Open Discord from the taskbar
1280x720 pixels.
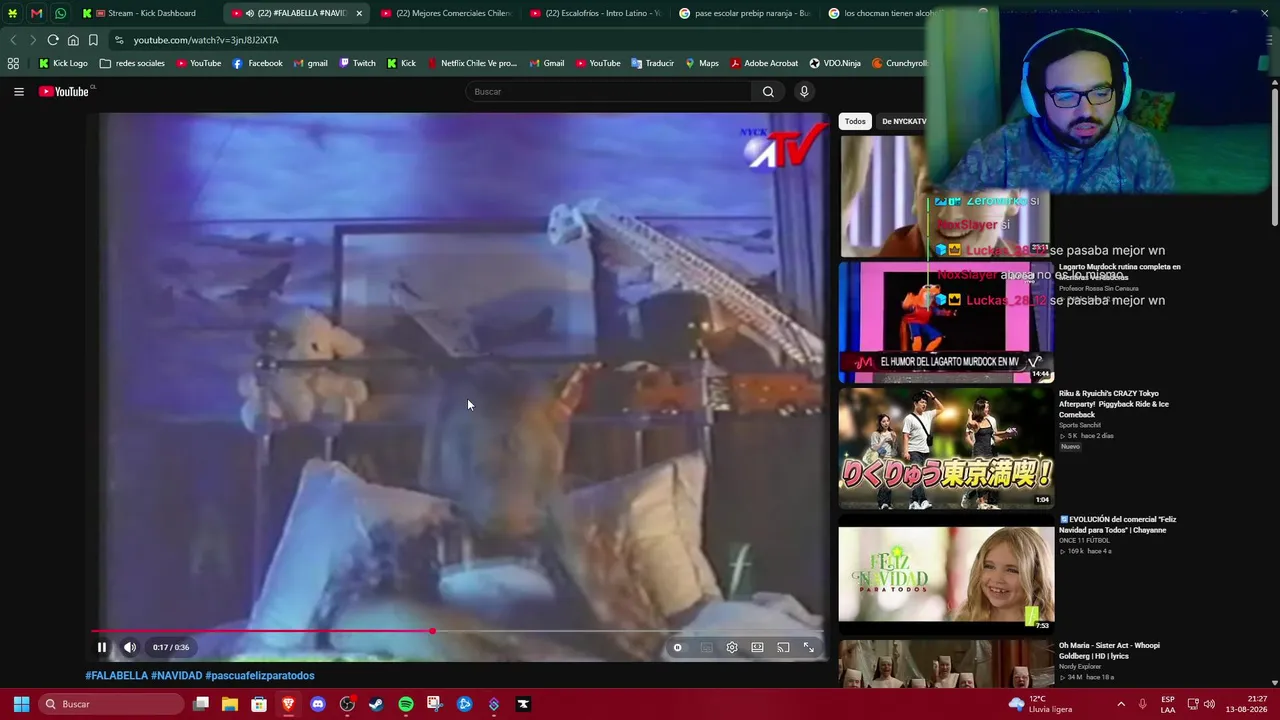coord(318,704)
